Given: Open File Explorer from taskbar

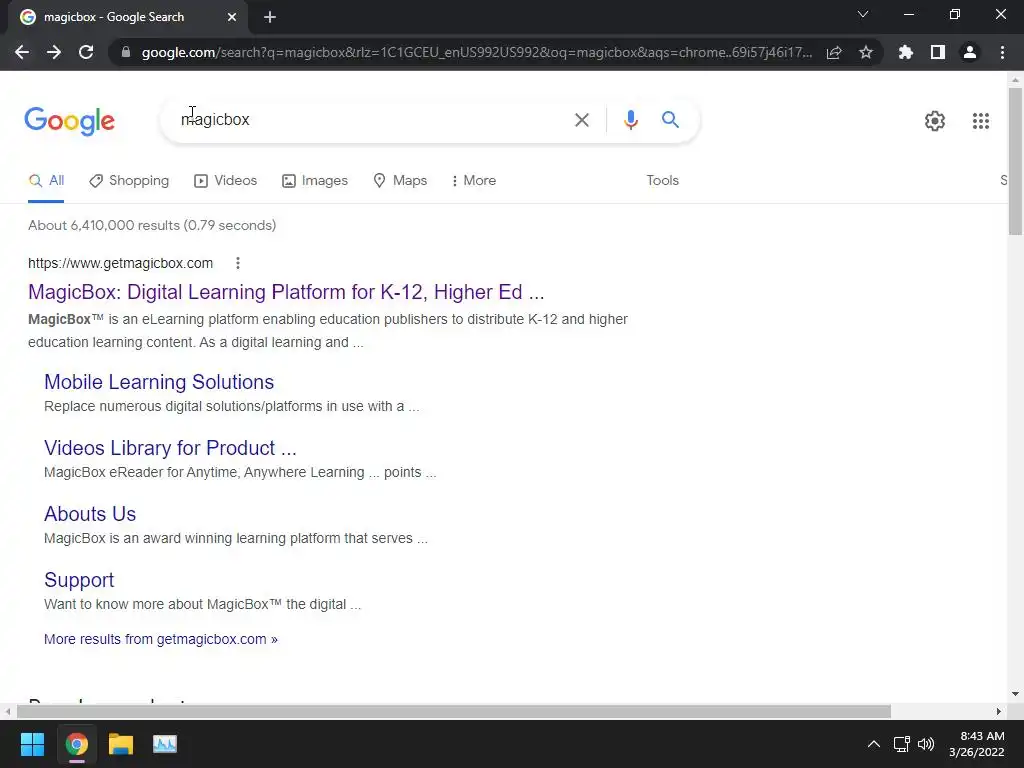Looking at the screenshot, I should pyautogui.click(x=120, y=744).
